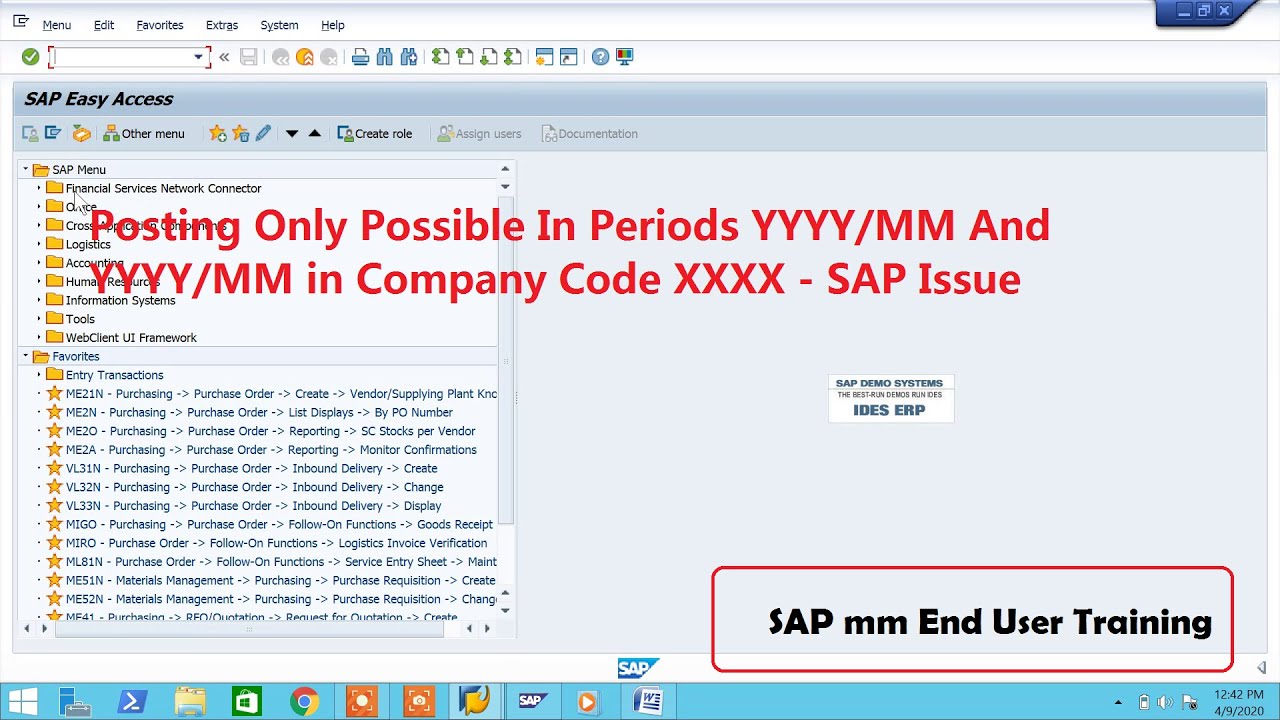The width and height of the screenshot is (1280, 720).
Task: Collapse the SAP Menu root node
Action: point(26,169)
